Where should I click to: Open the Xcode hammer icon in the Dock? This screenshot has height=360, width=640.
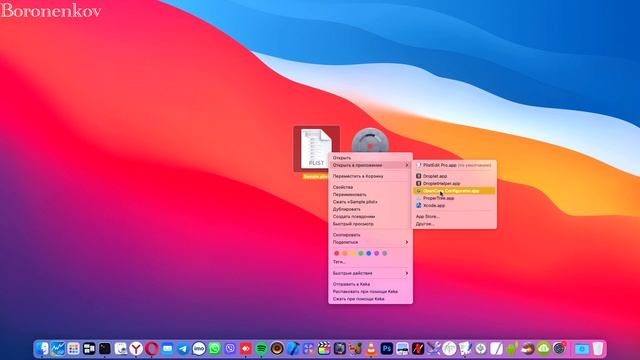click(293, 349)
